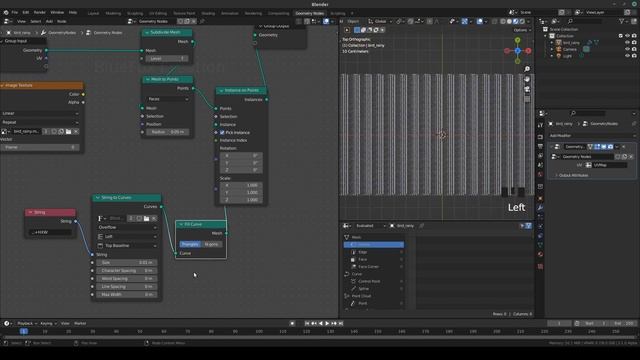
Task: Open the Global transform orientation dropdown
Action: click(380, 21)
